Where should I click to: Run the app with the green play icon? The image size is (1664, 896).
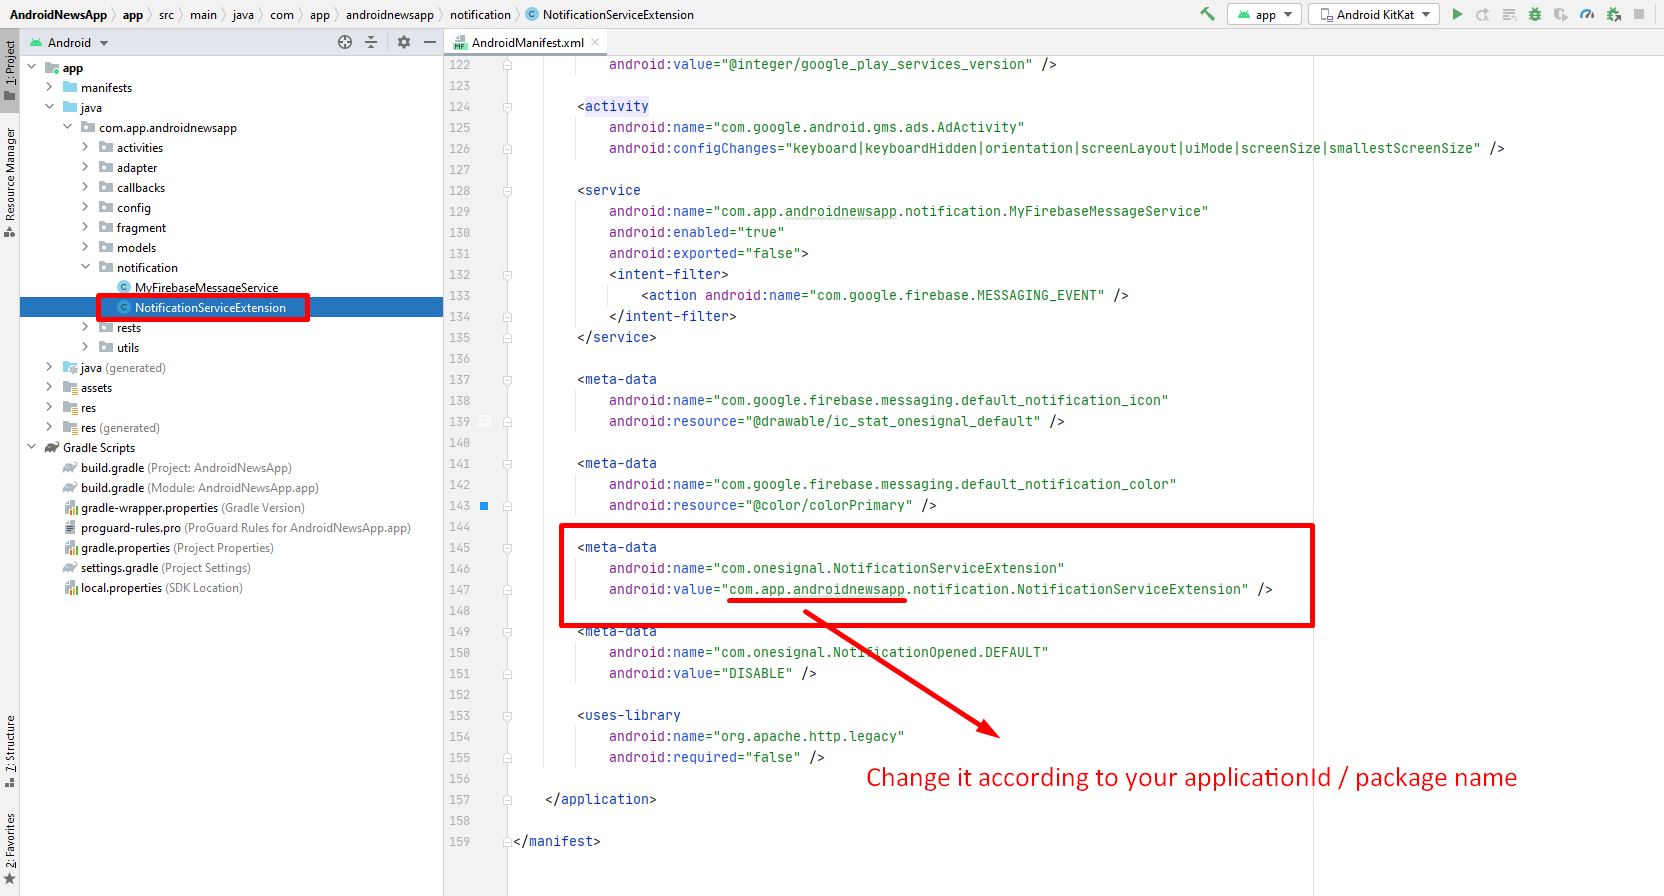pos(1457,14)
